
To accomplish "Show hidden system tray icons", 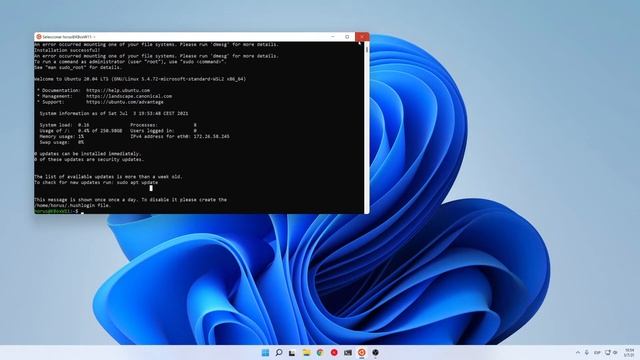I will coord(578,352).
